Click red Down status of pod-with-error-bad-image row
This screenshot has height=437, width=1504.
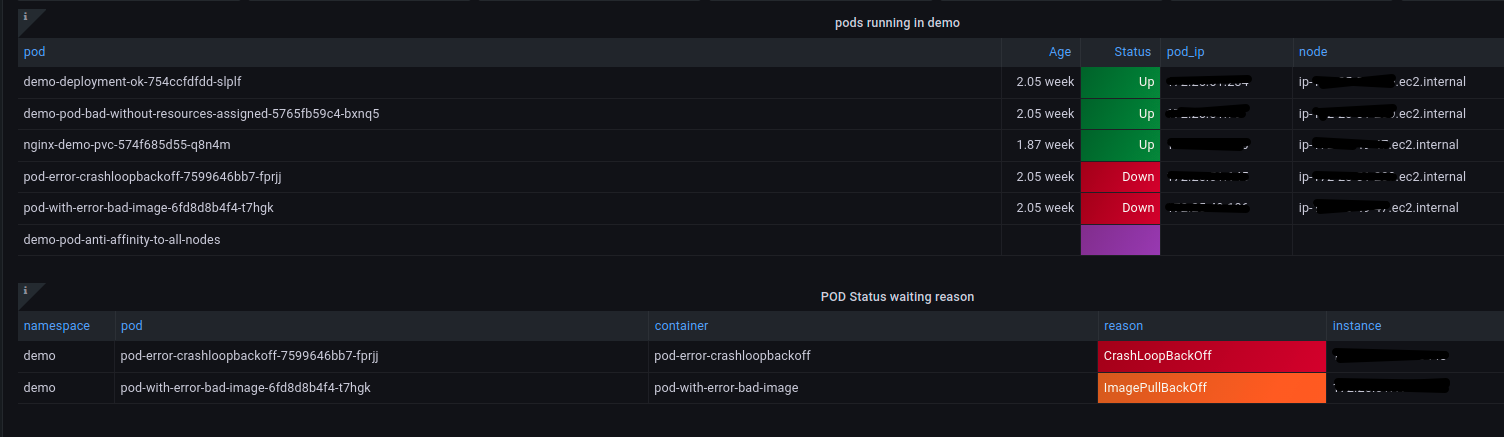click(x=1120, y=208)
